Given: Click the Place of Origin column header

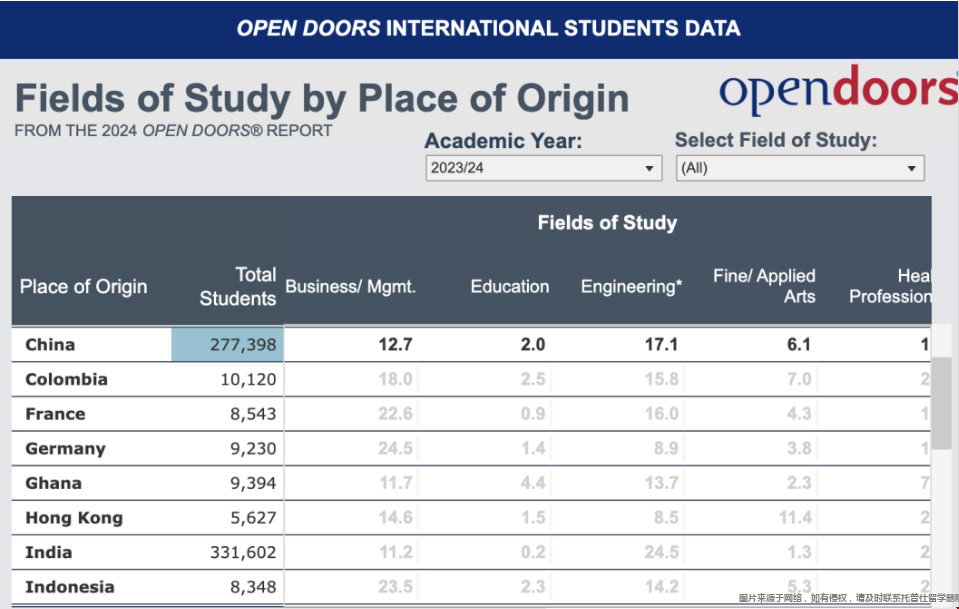Looking at the screenshot, I should coord(83,287).
